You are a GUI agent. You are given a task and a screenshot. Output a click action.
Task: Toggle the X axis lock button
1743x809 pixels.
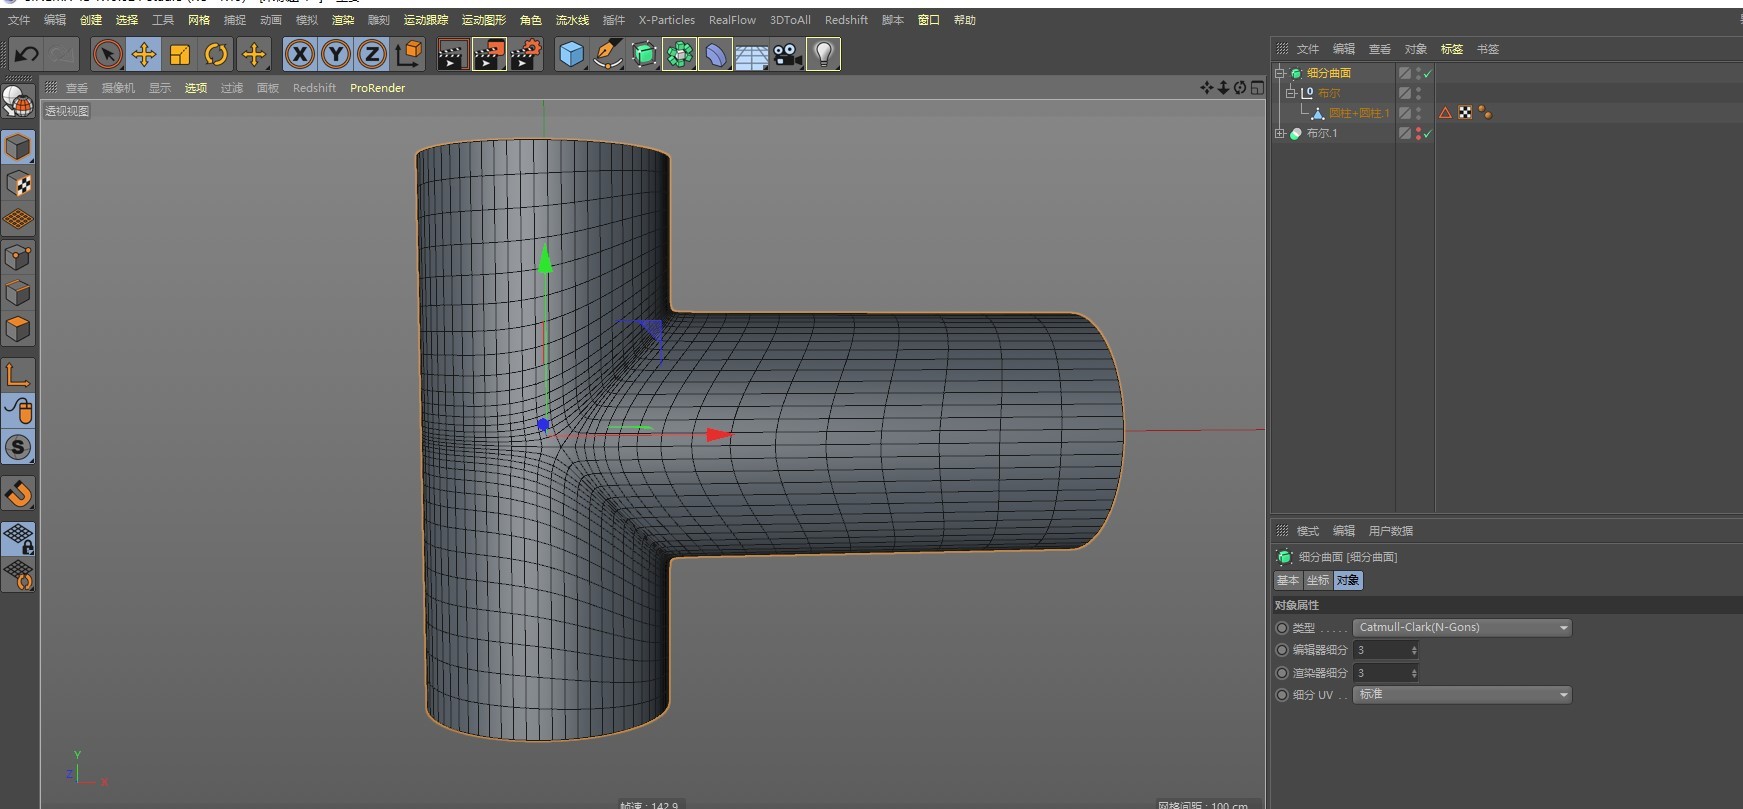(299, 54)
